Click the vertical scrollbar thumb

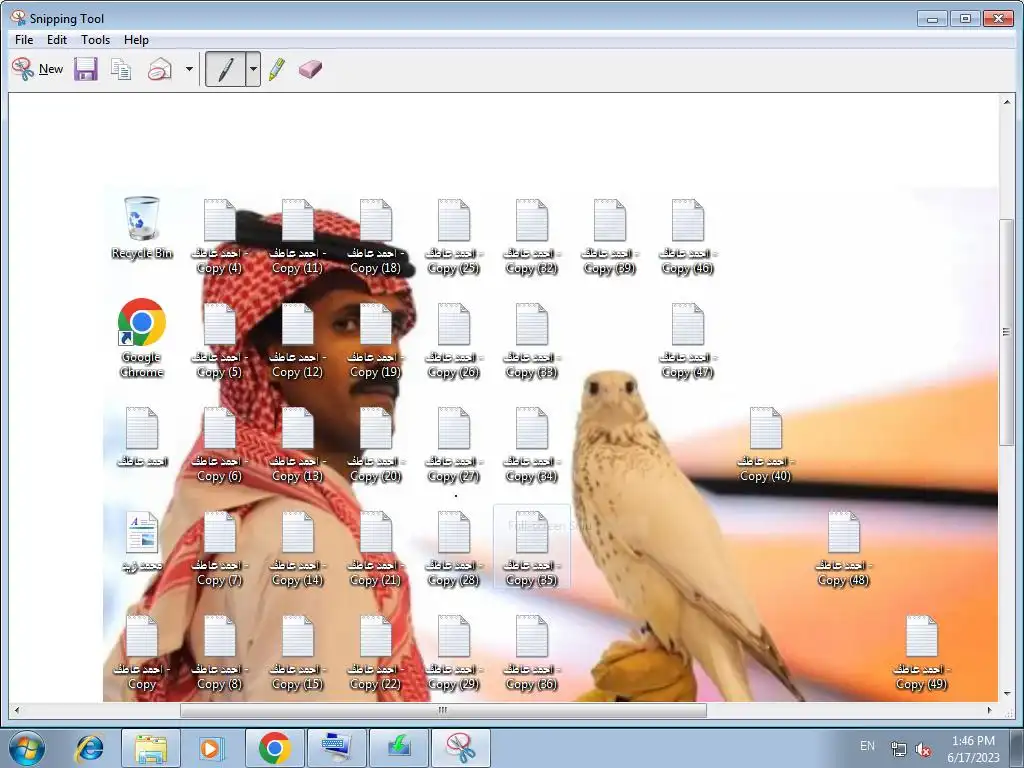[x=1006, y=332]
